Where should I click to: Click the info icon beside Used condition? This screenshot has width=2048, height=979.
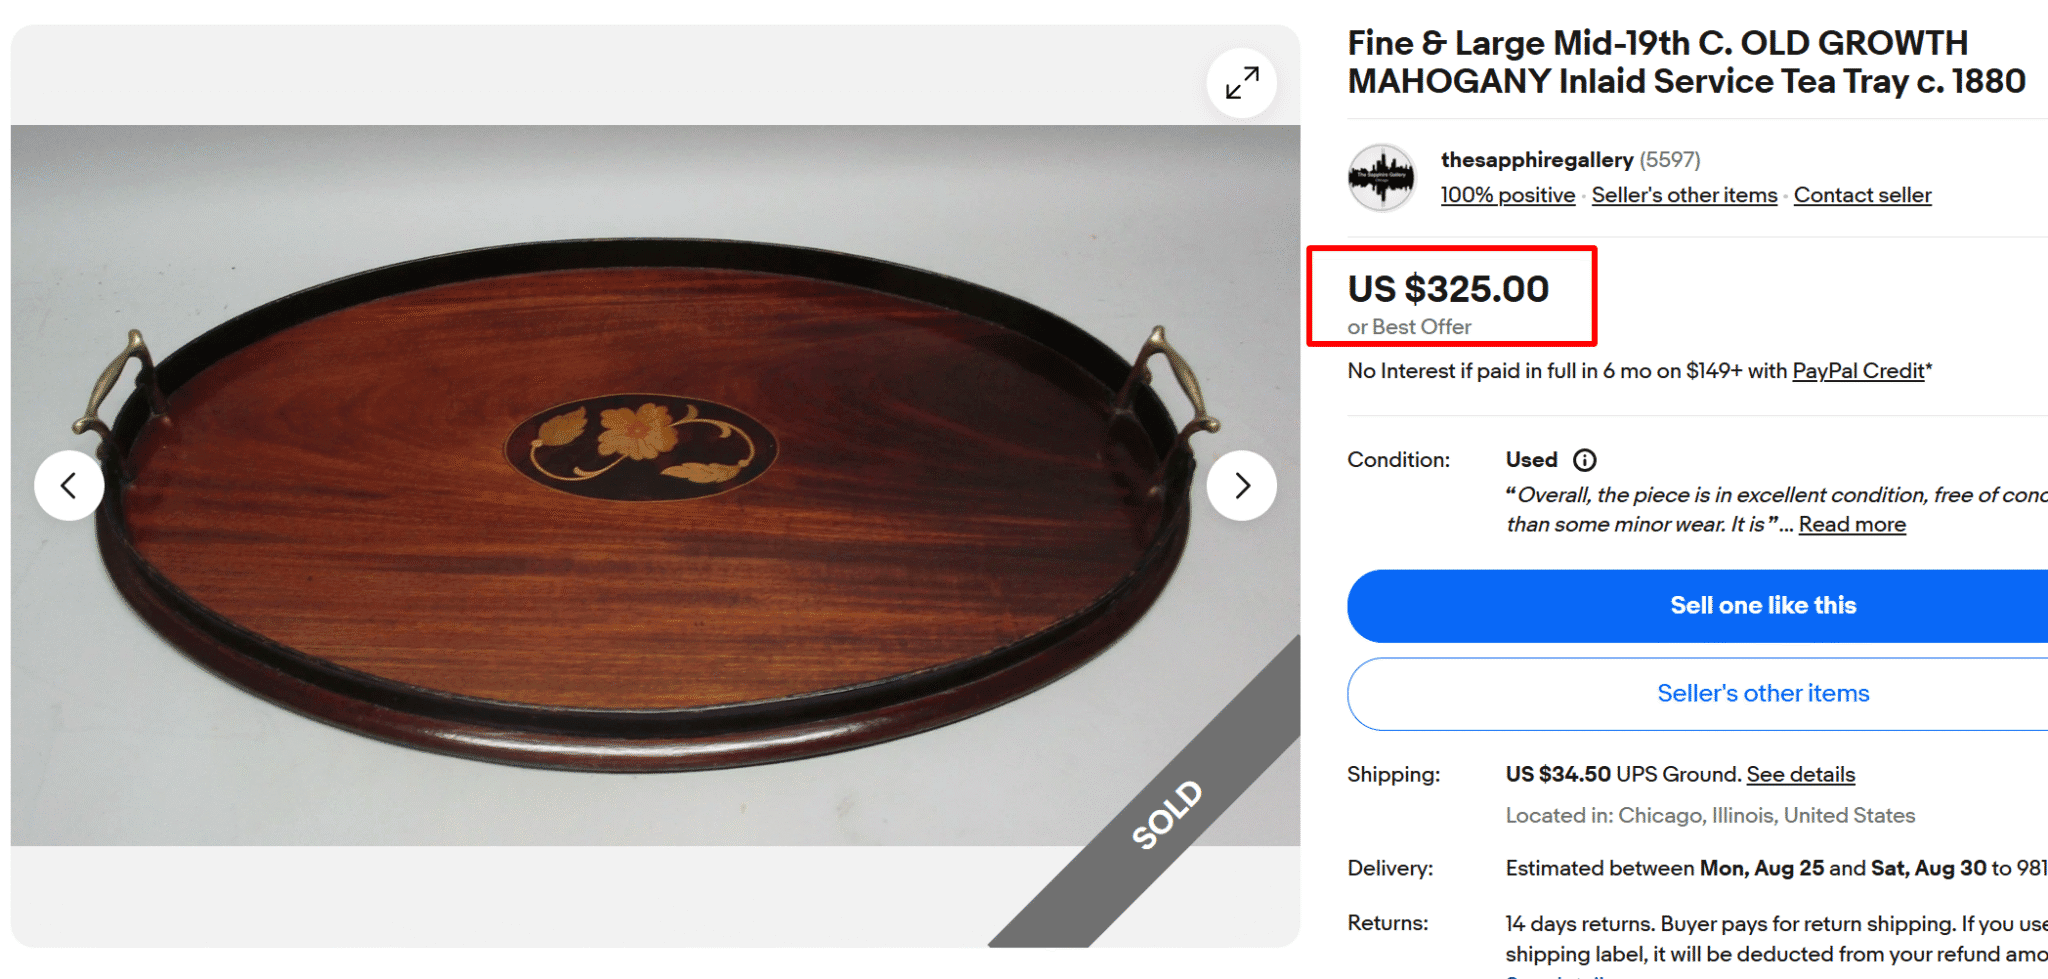pos(1585,460)
